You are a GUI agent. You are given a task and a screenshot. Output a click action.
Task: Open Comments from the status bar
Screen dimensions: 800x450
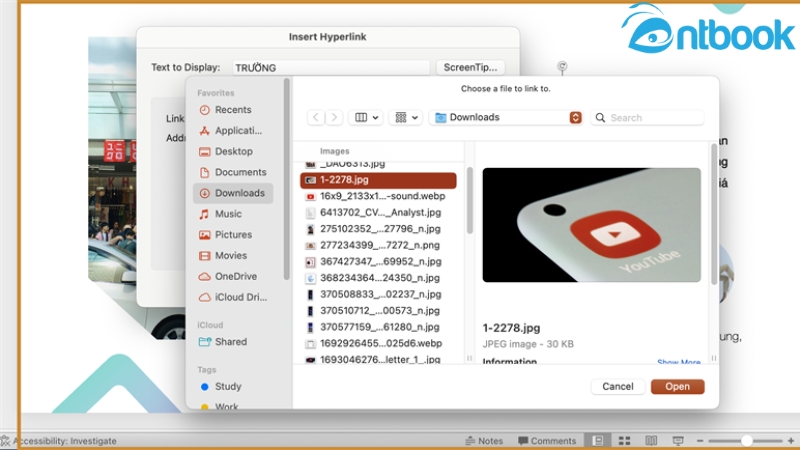547,441
